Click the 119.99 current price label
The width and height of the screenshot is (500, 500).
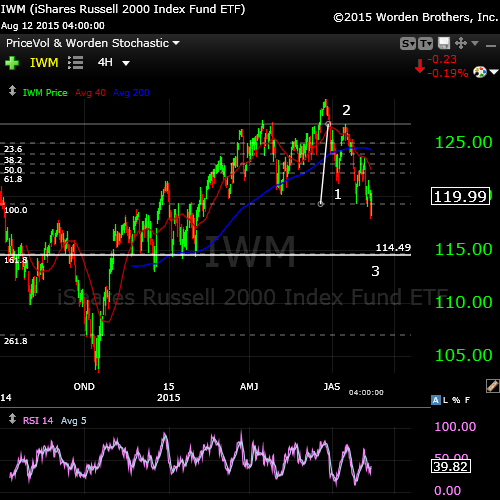point(460,196)
